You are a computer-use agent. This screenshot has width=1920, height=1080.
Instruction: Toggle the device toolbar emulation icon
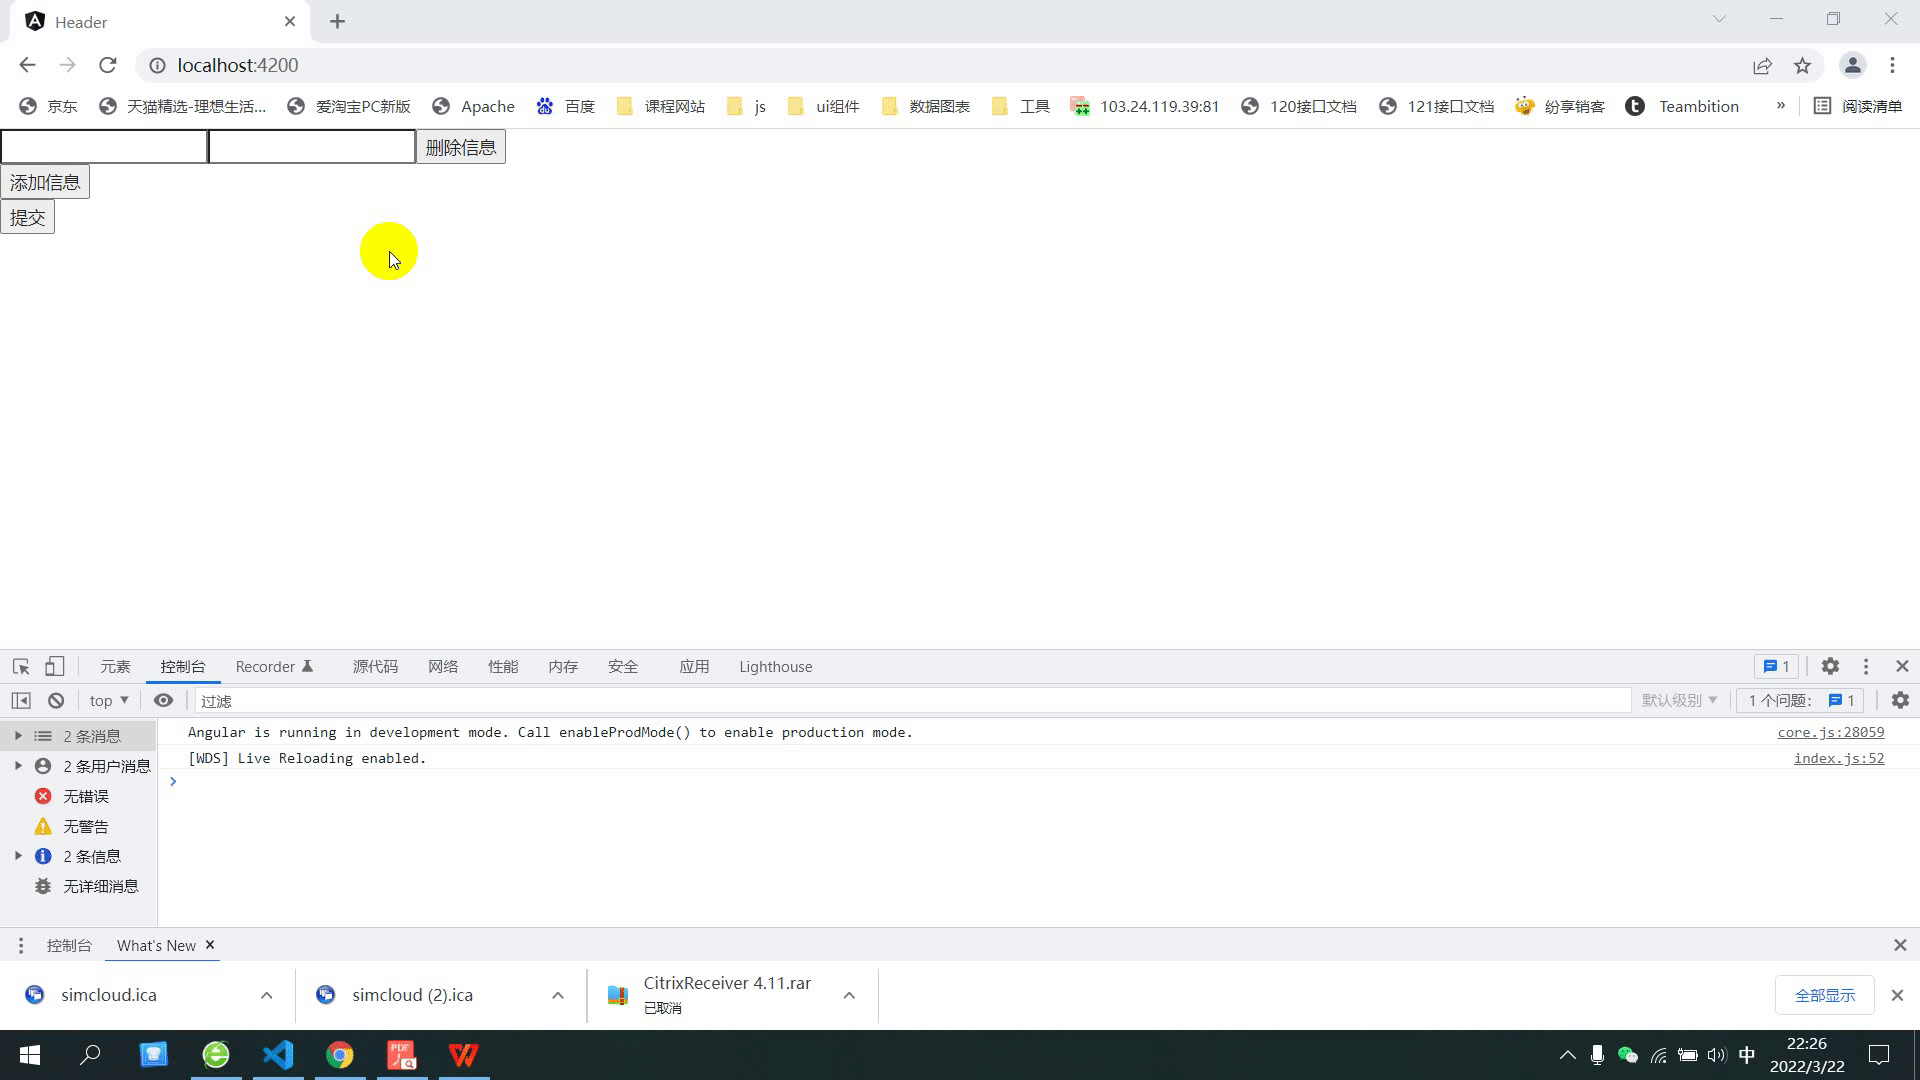[x=55, y=667]
